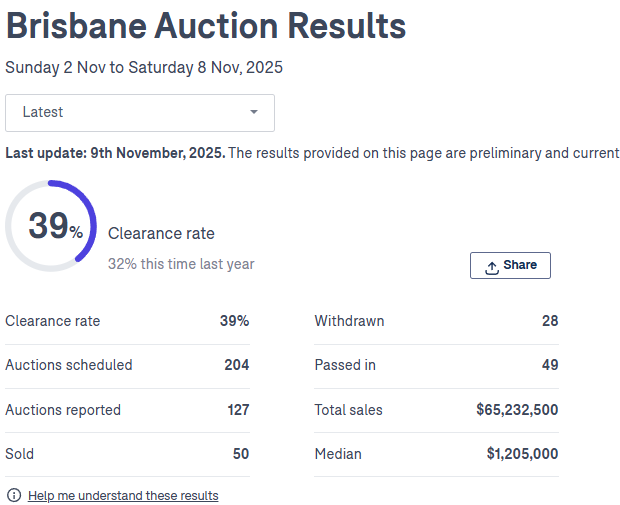
Task: Click the Auctions scheduled value 204
Action: 236,365
